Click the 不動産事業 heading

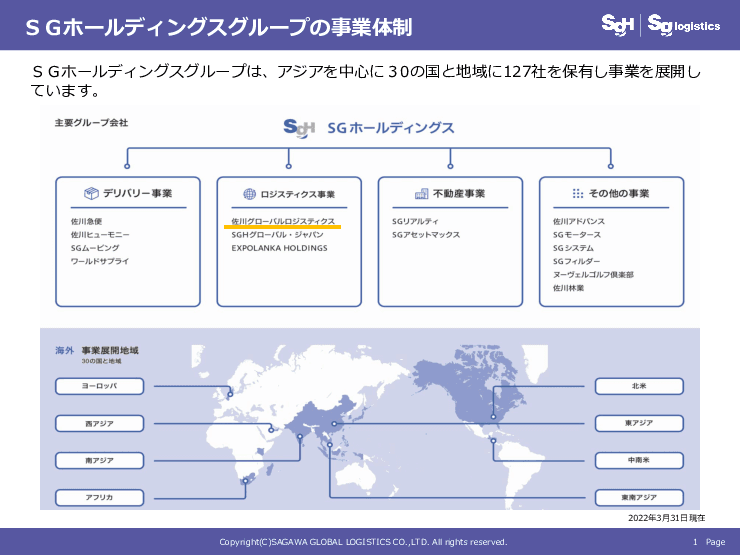(459, 193)
